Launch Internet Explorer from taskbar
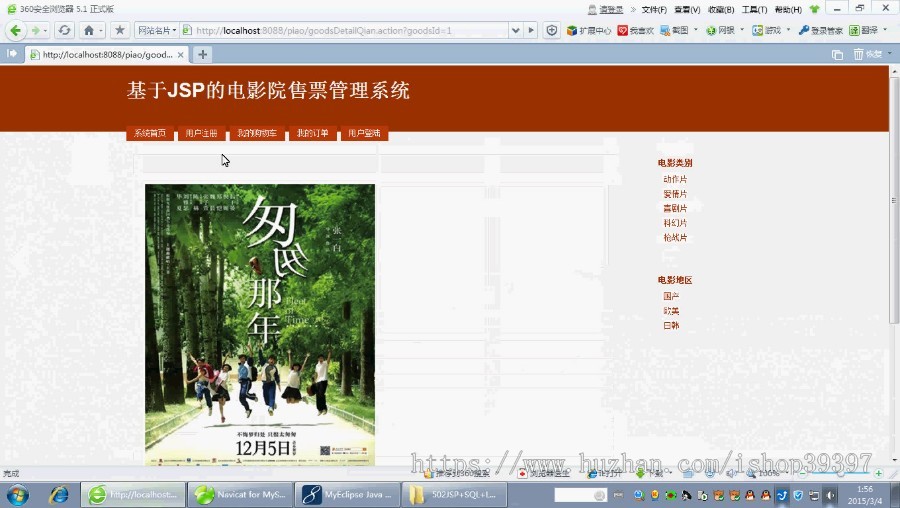Viewport: 900px width, 508px height. pos(58,495)
